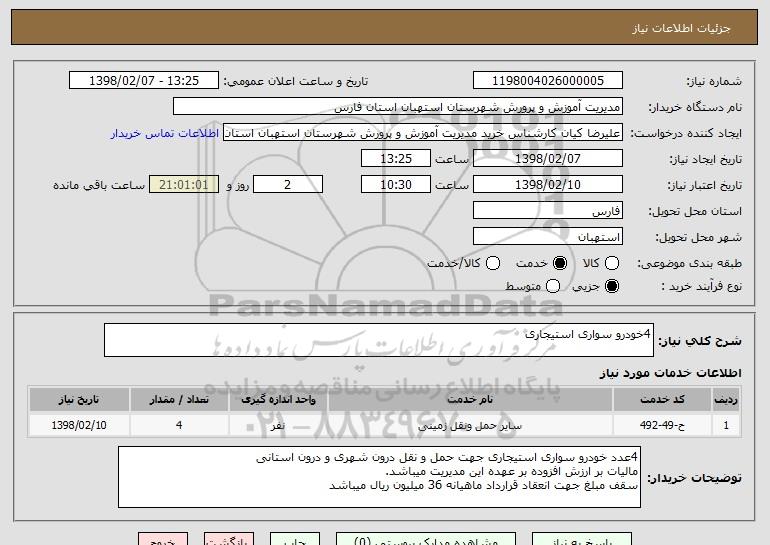Click the جزئیات اطلاعات نیاز header title
770x545 pixels.
click(x=681, y=28)
